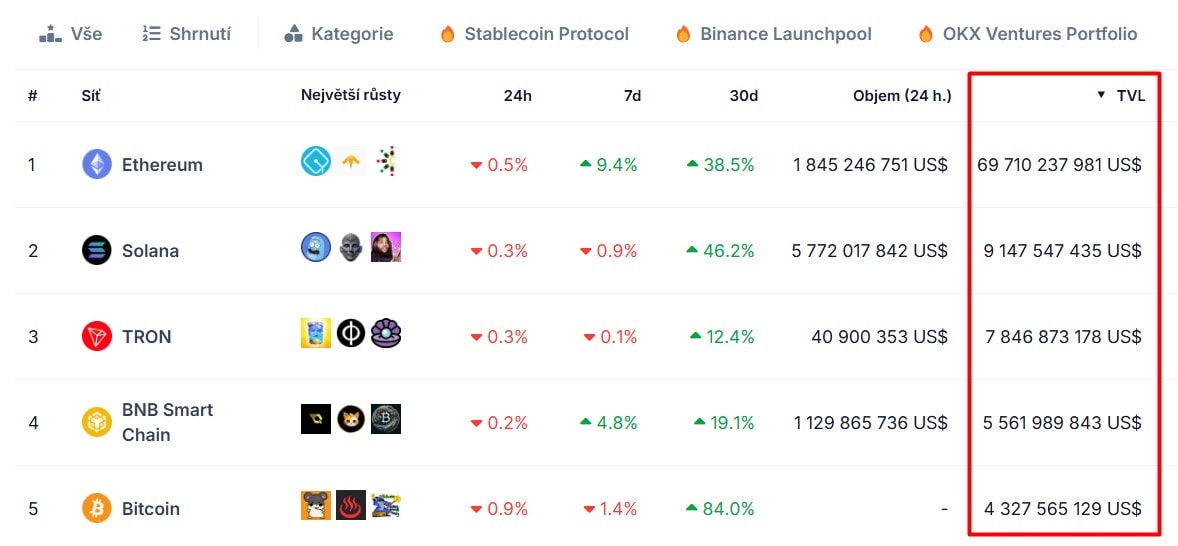1178x546 pixels.
Task: Open the Shrnutí tab
Action: pos(187,34)
